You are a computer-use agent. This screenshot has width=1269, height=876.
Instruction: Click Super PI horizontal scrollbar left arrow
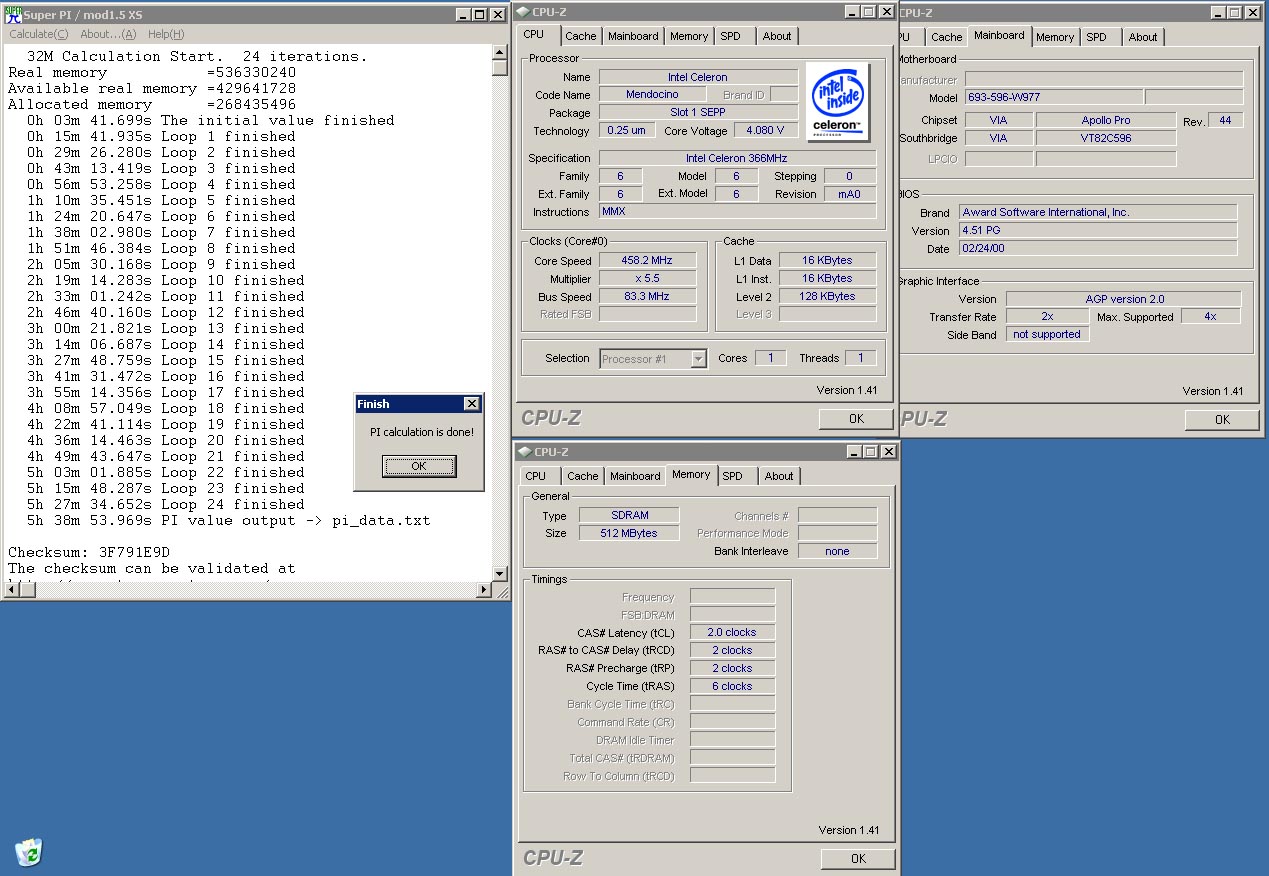pos(10,590)
